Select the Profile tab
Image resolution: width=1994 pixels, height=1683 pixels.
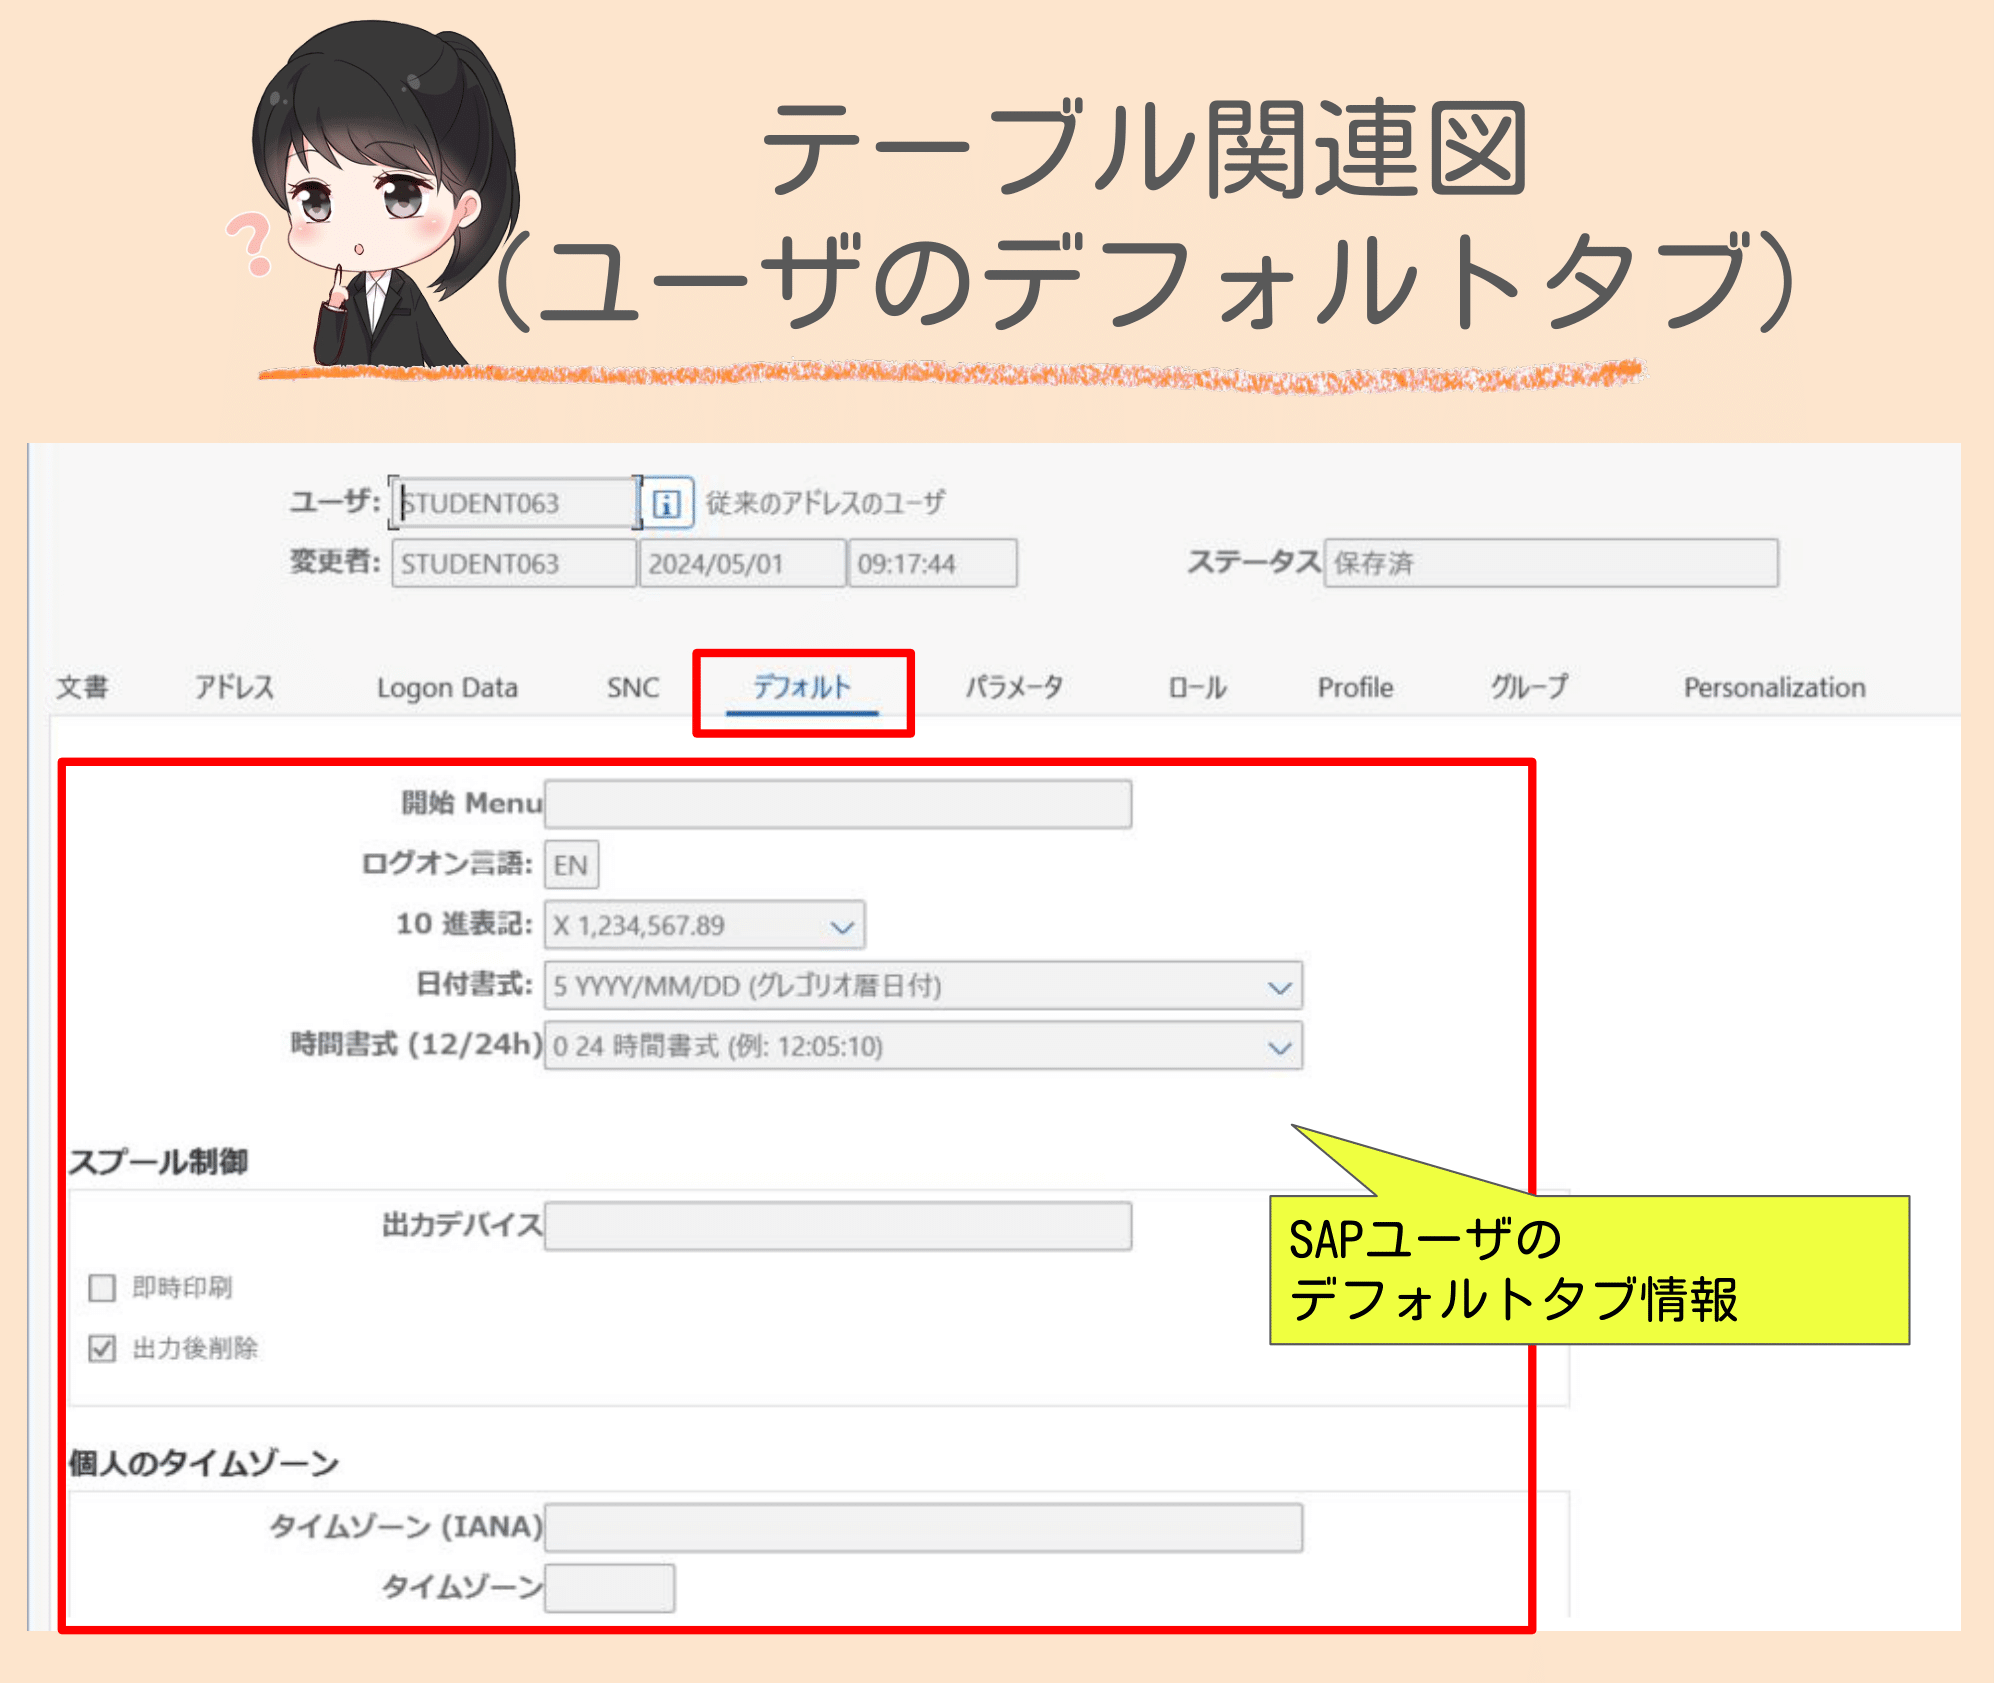click(1355, 687)
